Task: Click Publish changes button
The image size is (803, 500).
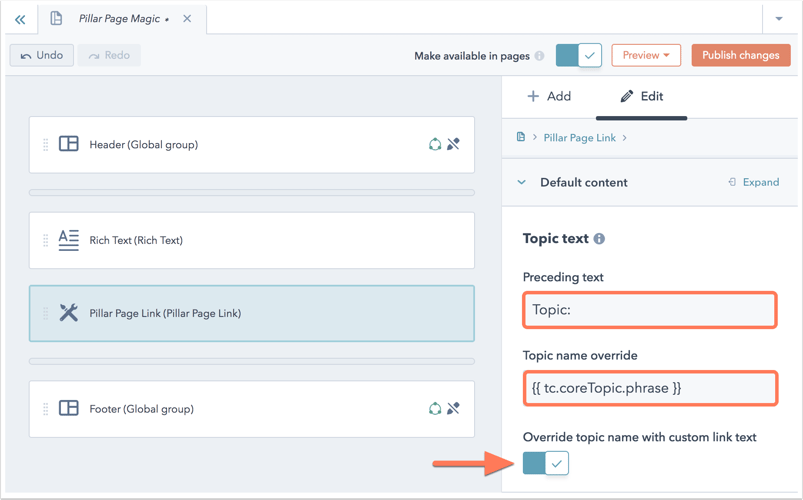Action: pos(741,55)
